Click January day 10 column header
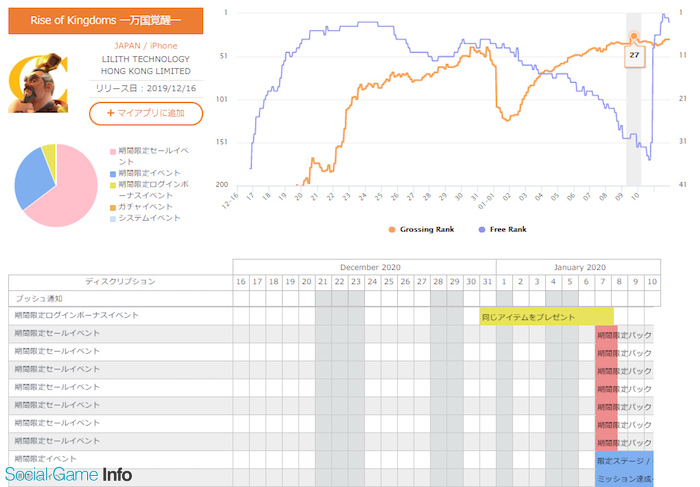700x487 pixels. [652, 282]
